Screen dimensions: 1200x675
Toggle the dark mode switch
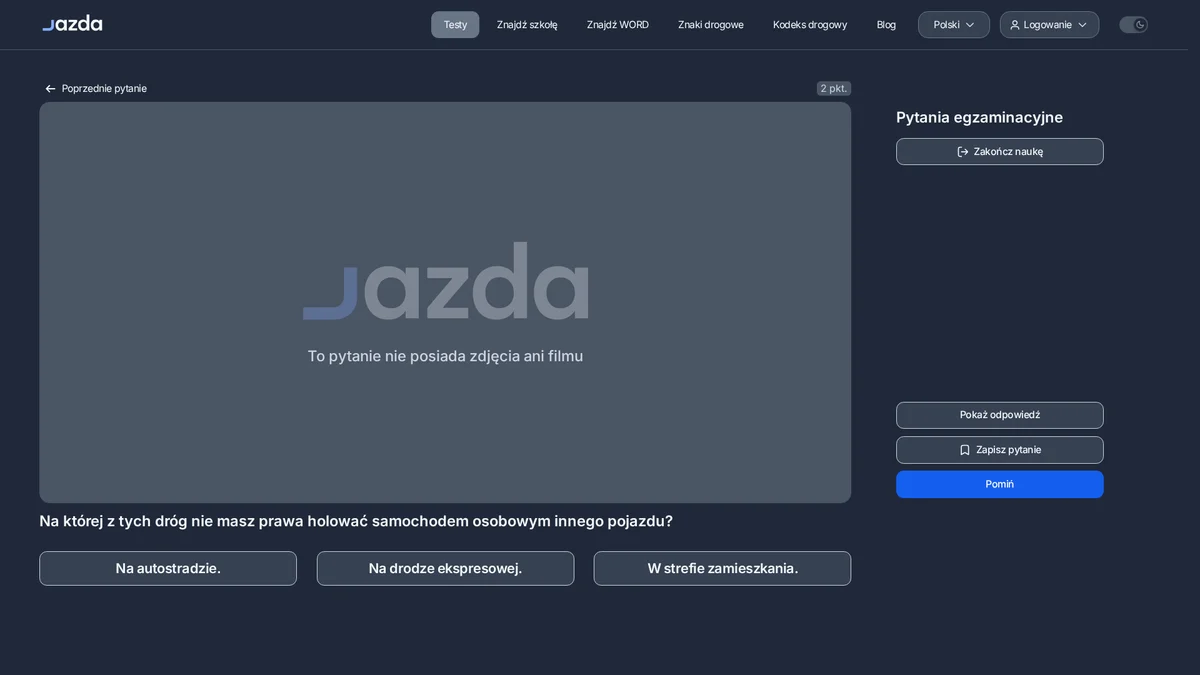[x=1133, y=25]
